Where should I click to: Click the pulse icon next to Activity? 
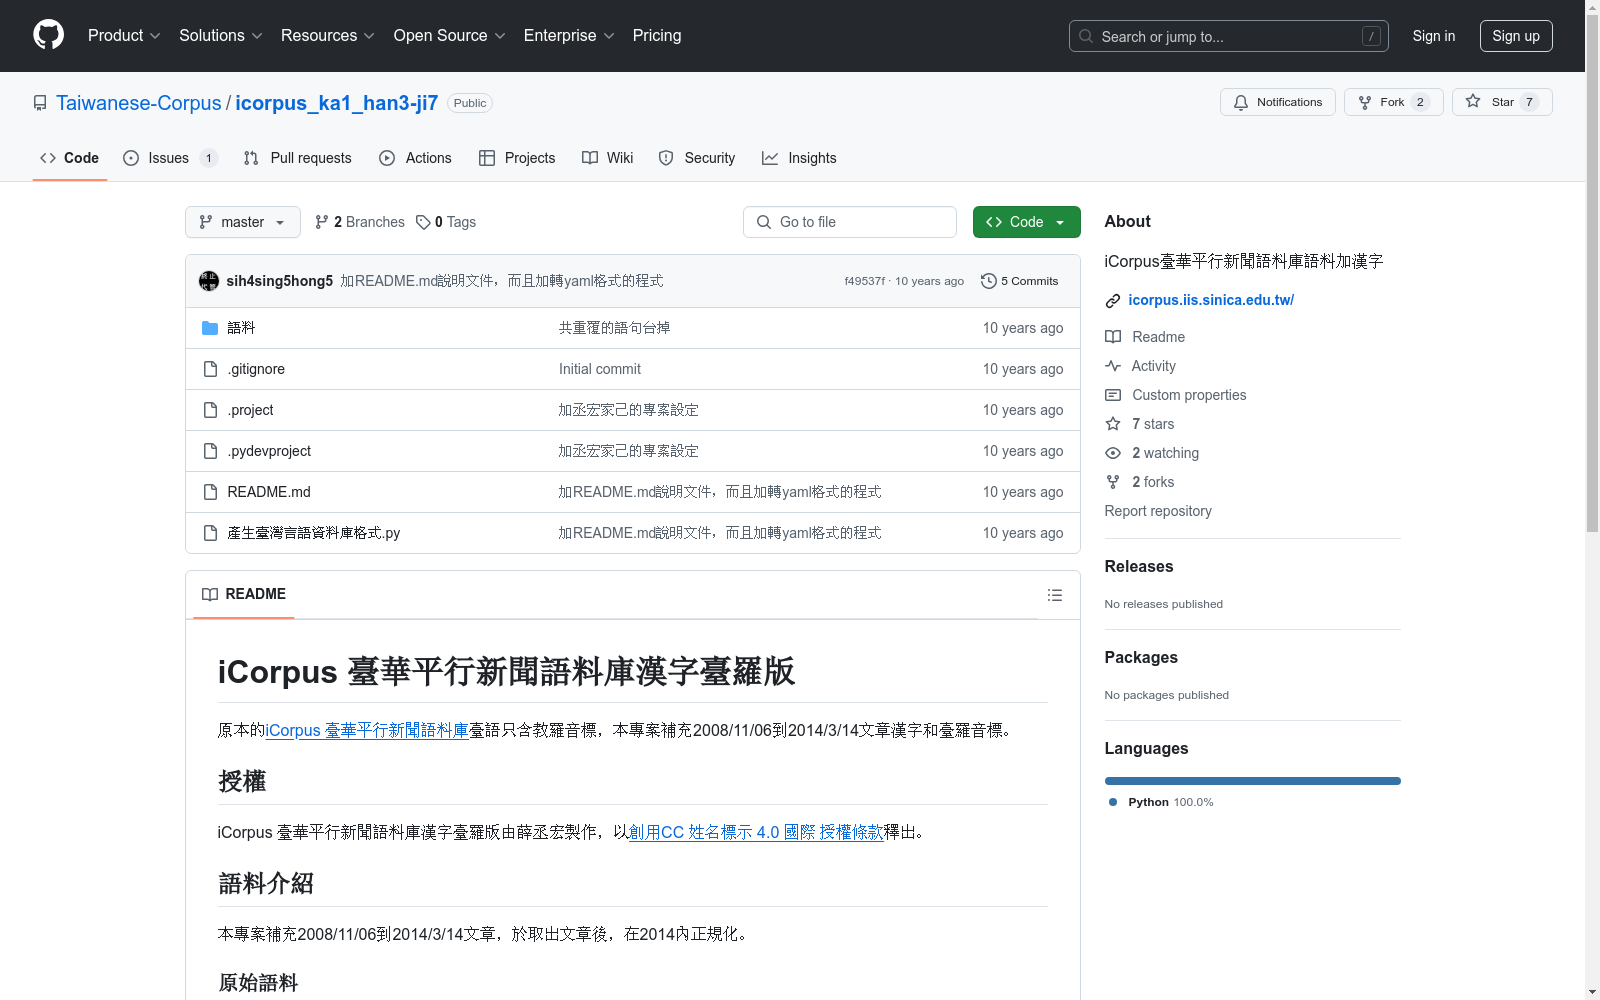1113,366
